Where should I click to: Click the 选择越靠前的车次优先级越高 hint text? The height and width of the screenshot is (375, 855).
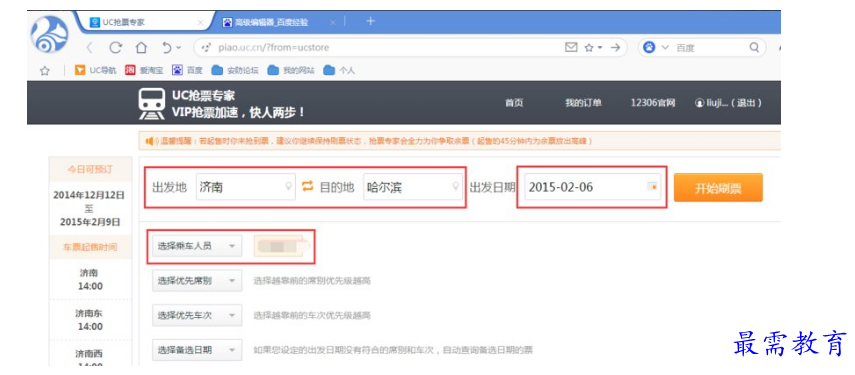(x=312, y=316)
